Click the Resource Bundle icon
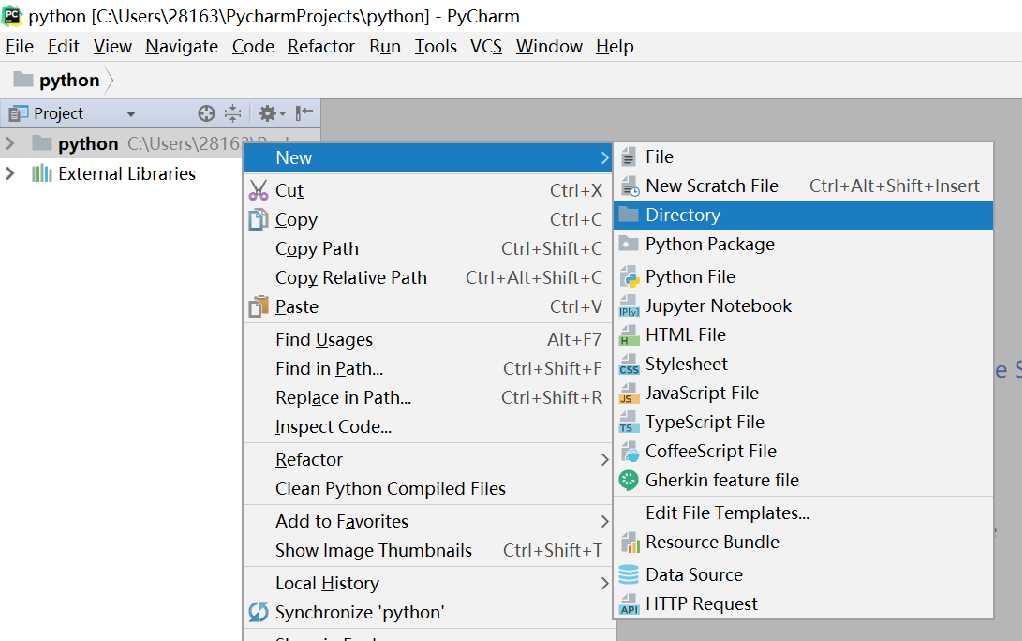 [x=630, y=543]
